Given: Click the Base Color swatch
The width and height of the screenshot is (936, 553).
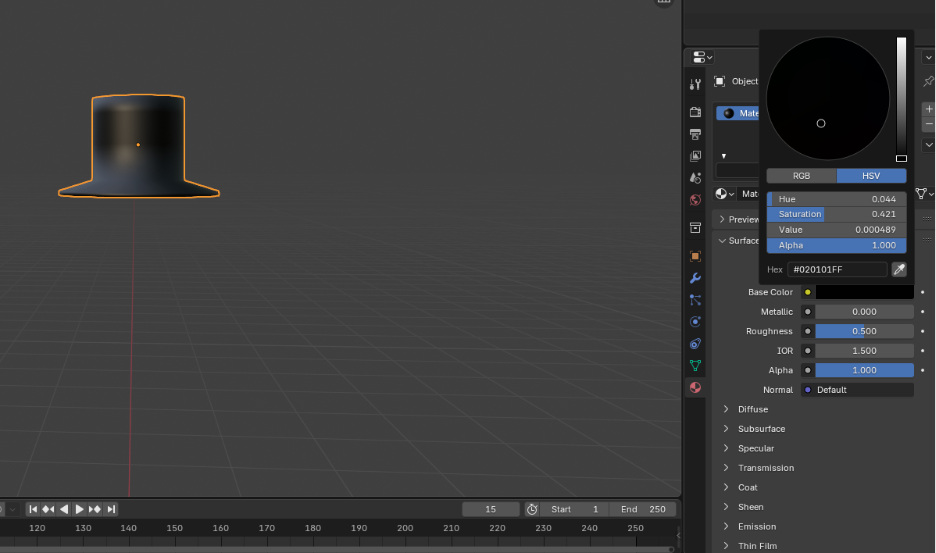Looking at the screenshot, I should pyautogui.click(x=864, y=293).
